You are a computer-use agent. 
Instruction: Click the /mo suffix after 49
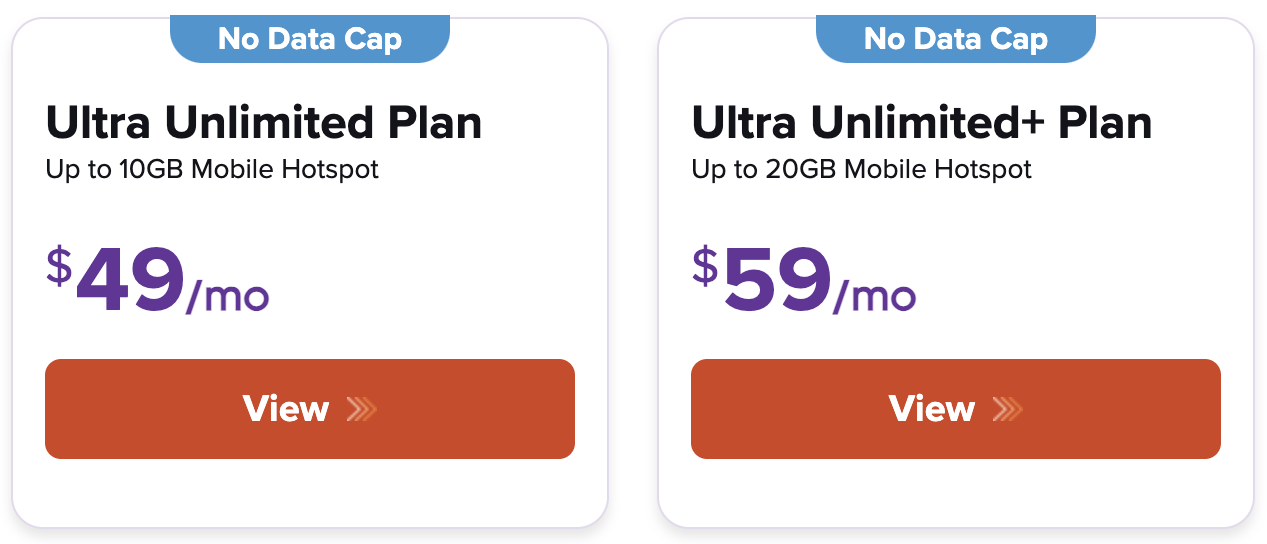228,296
